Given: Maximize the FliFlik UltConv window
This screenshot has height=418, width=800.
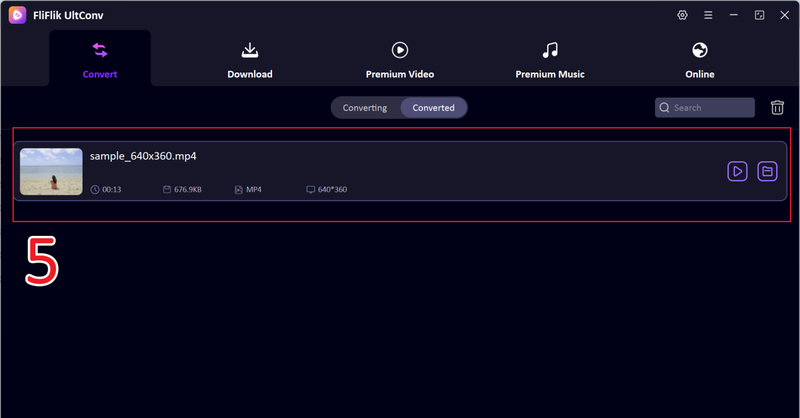Looking at the screenshot, I should coord(759,15).
